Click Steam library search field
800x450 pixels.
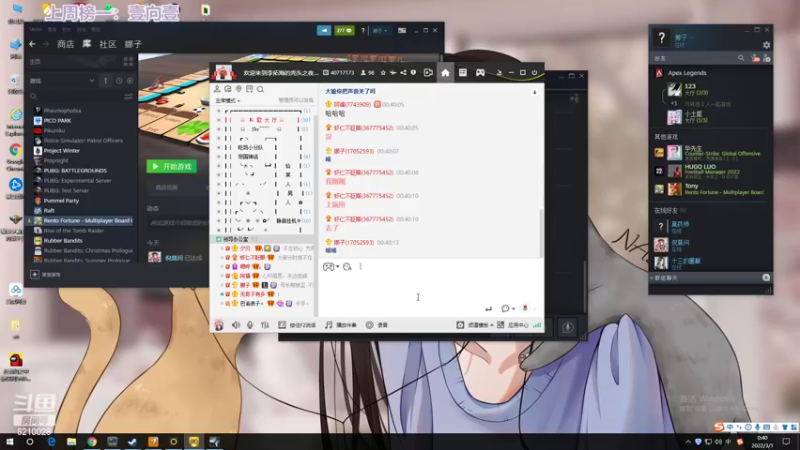pos(76,96)
